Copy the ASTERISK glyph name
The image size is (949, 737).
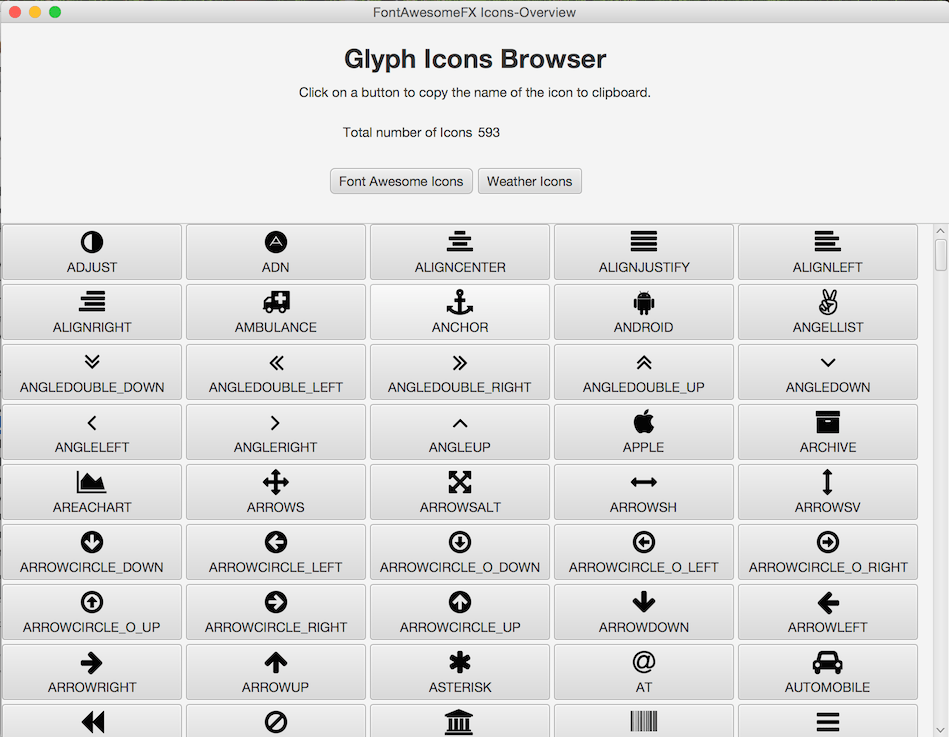460,672
